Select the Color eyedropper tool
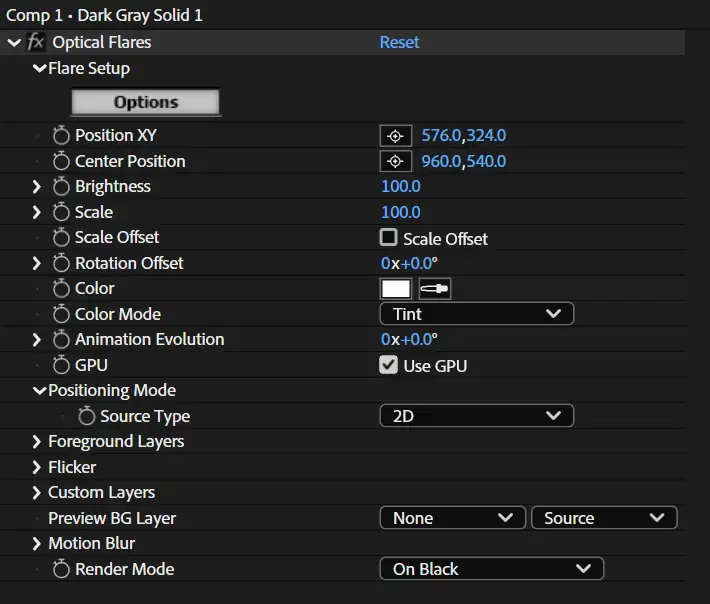Viewport: 710px width, 604px height. 435,289
